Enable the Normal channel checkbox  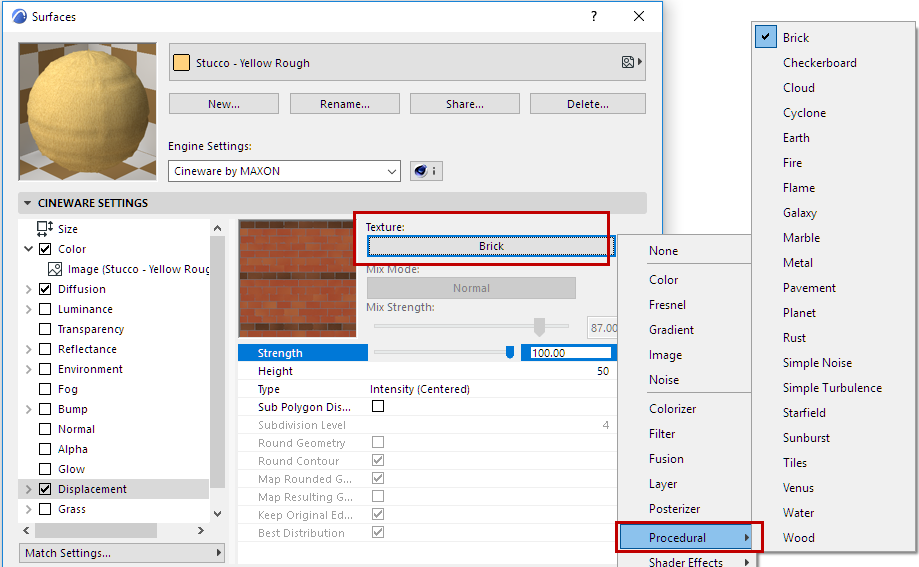45,429
